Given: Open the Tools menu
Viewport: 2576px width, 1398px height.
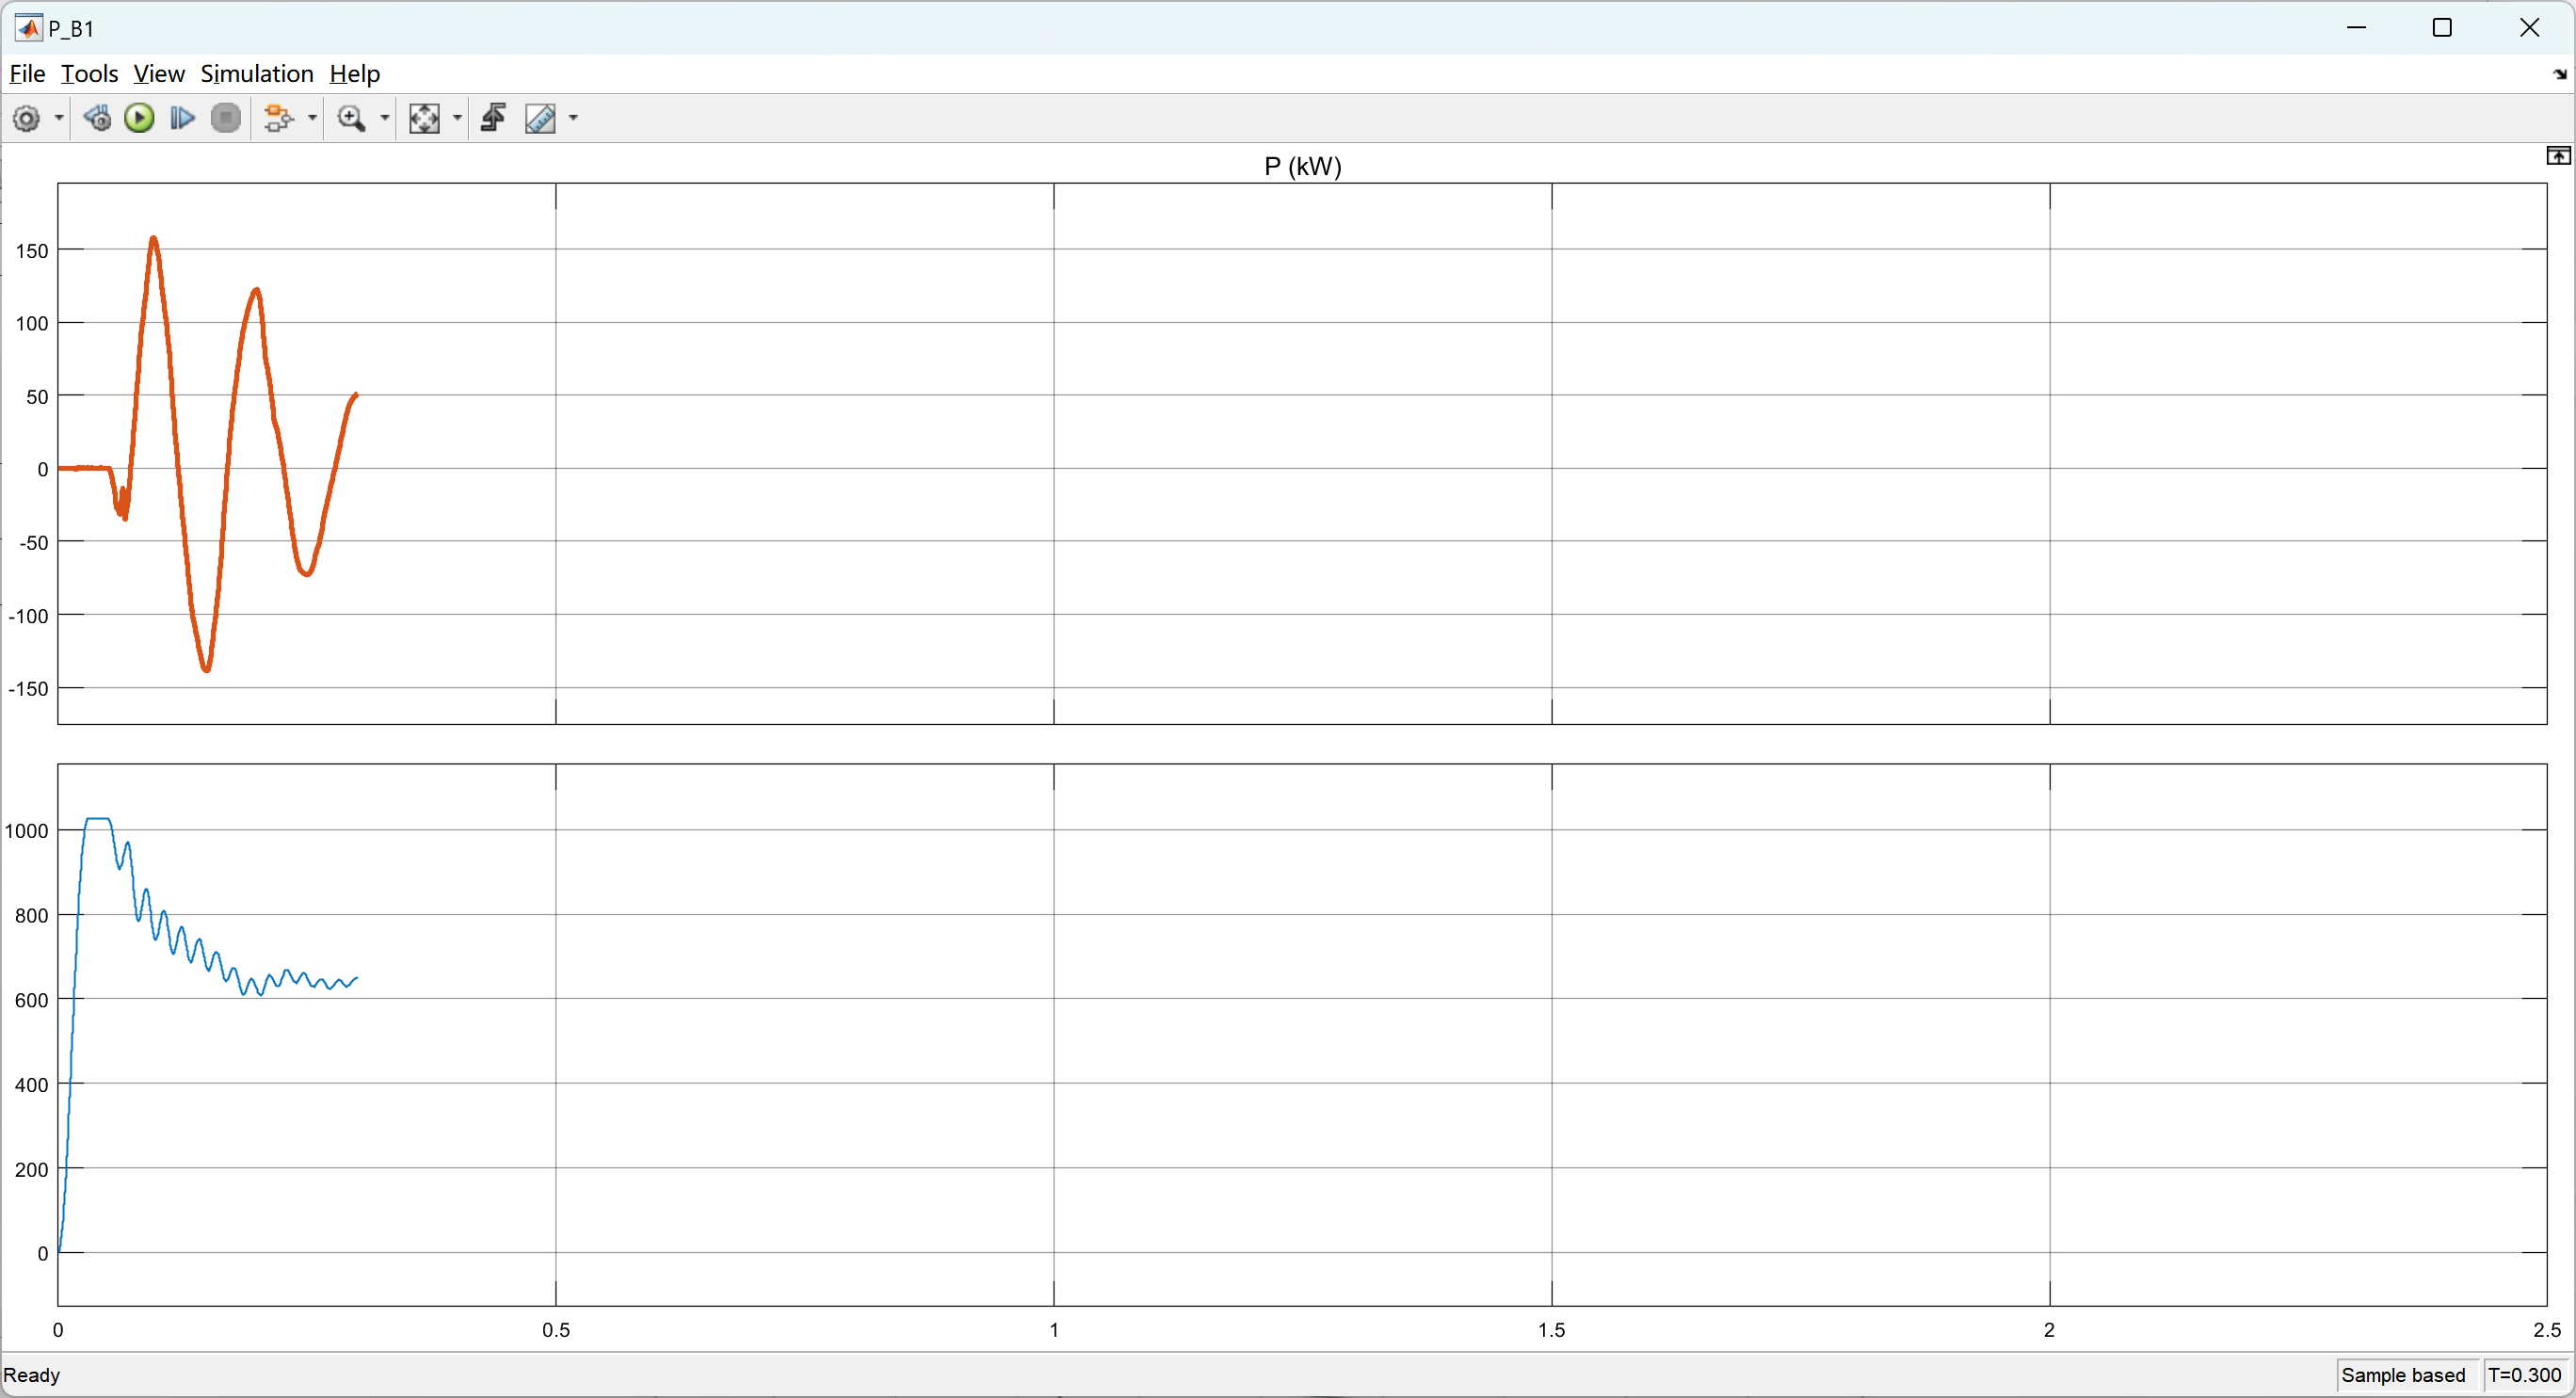Looking at the screenshot, I should click(89, 74).
